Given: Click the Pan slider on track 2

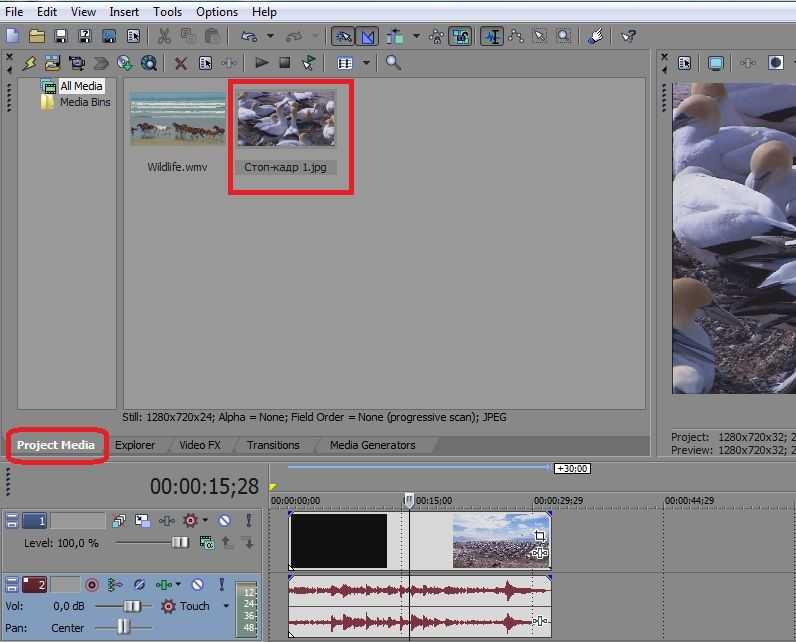Looking at the screenshot, I should 123,627.
